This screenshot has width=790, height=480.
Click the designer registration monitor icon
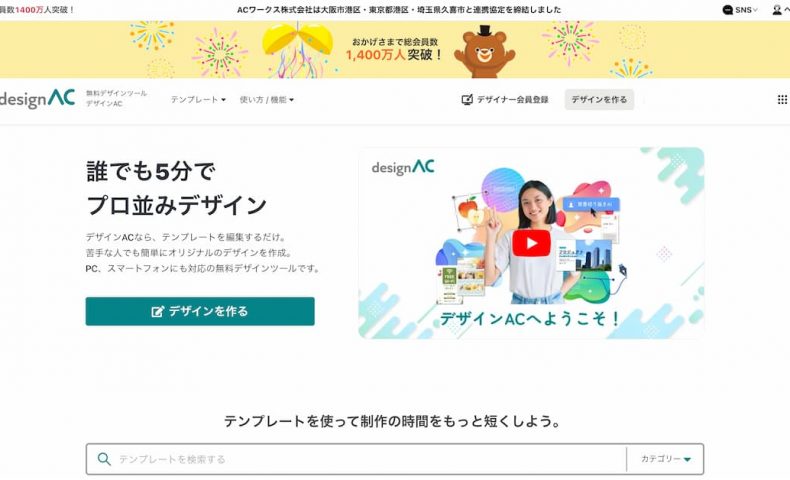pyautogui.click(x=467, y=100)
